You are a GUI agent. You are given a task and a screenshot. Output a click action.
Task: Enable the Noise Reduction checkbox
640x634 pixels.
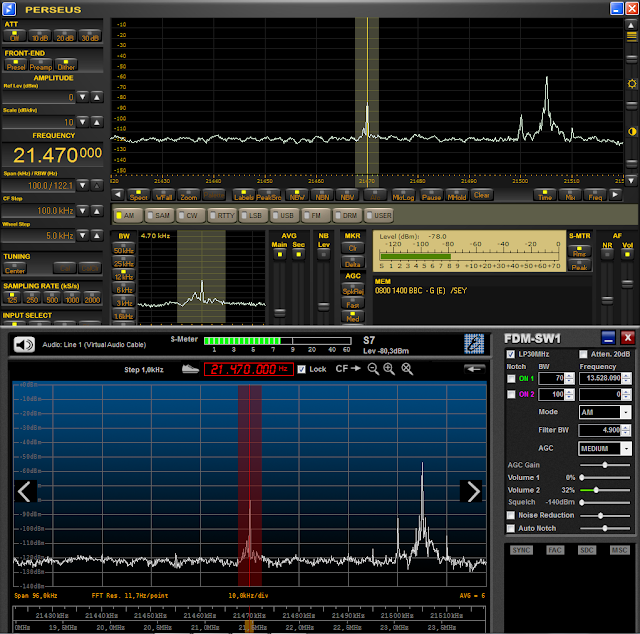tap(511, 515)
